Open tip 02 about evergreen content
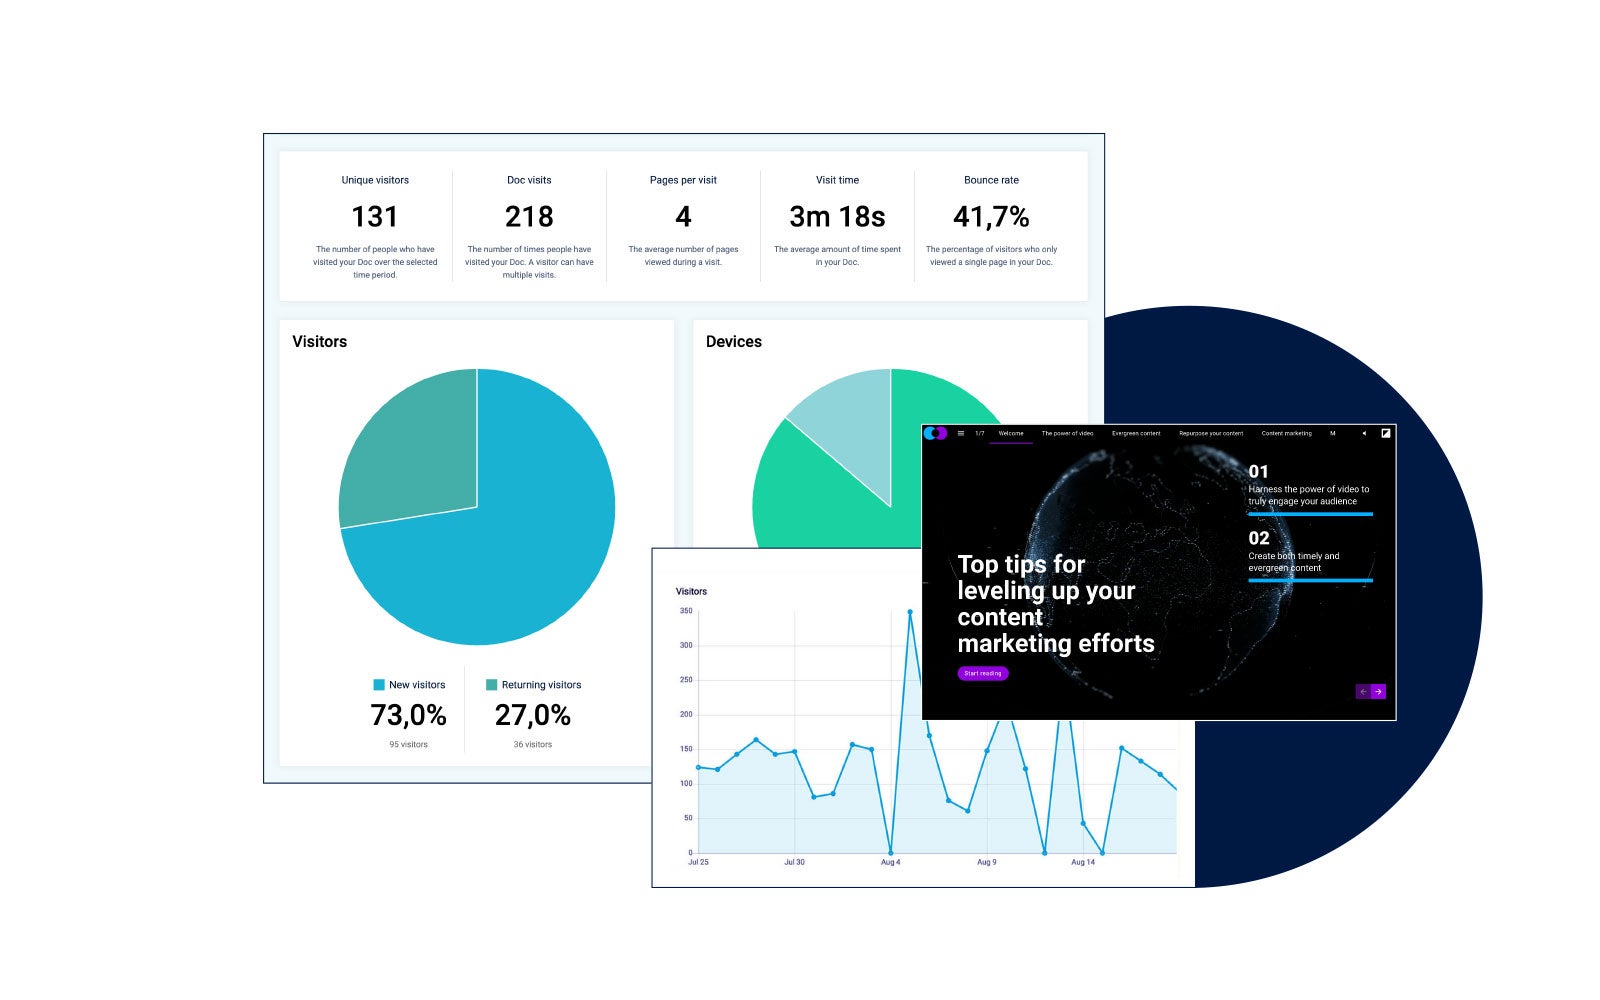The width and height of the screenshot is (1600, 1000). coord(1310,556)
